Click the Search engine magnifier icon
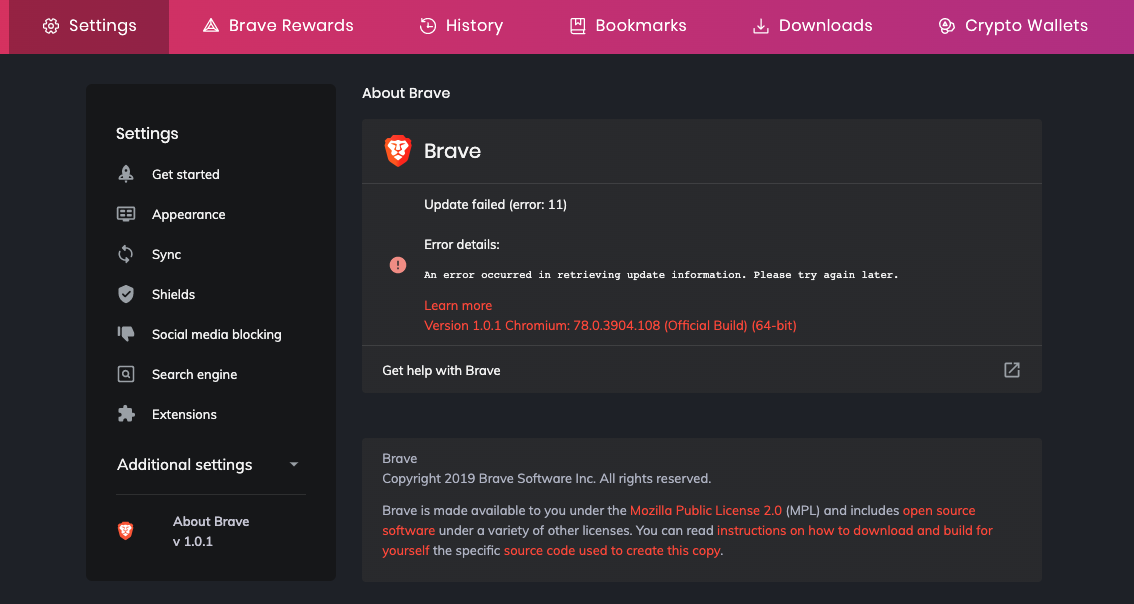1134x604 pixels. 126,374
